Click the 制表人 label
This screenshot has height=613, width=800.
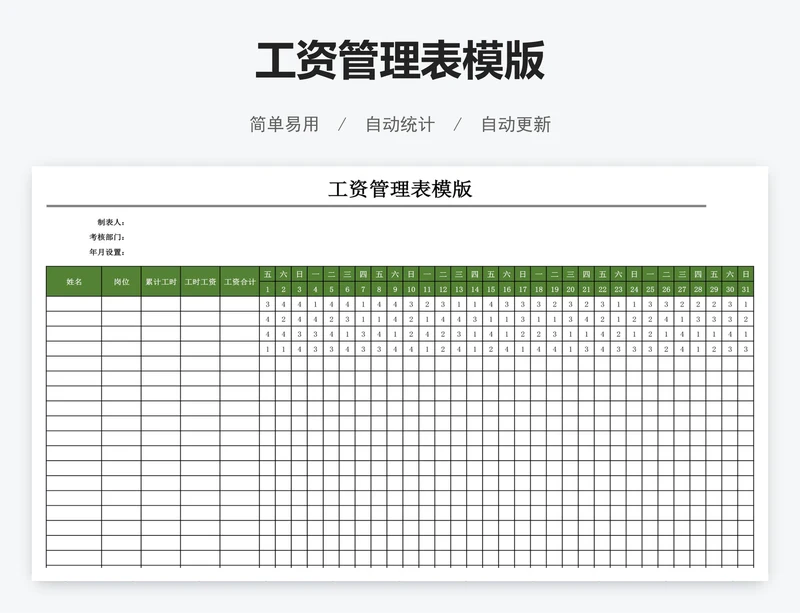point(111,223)
